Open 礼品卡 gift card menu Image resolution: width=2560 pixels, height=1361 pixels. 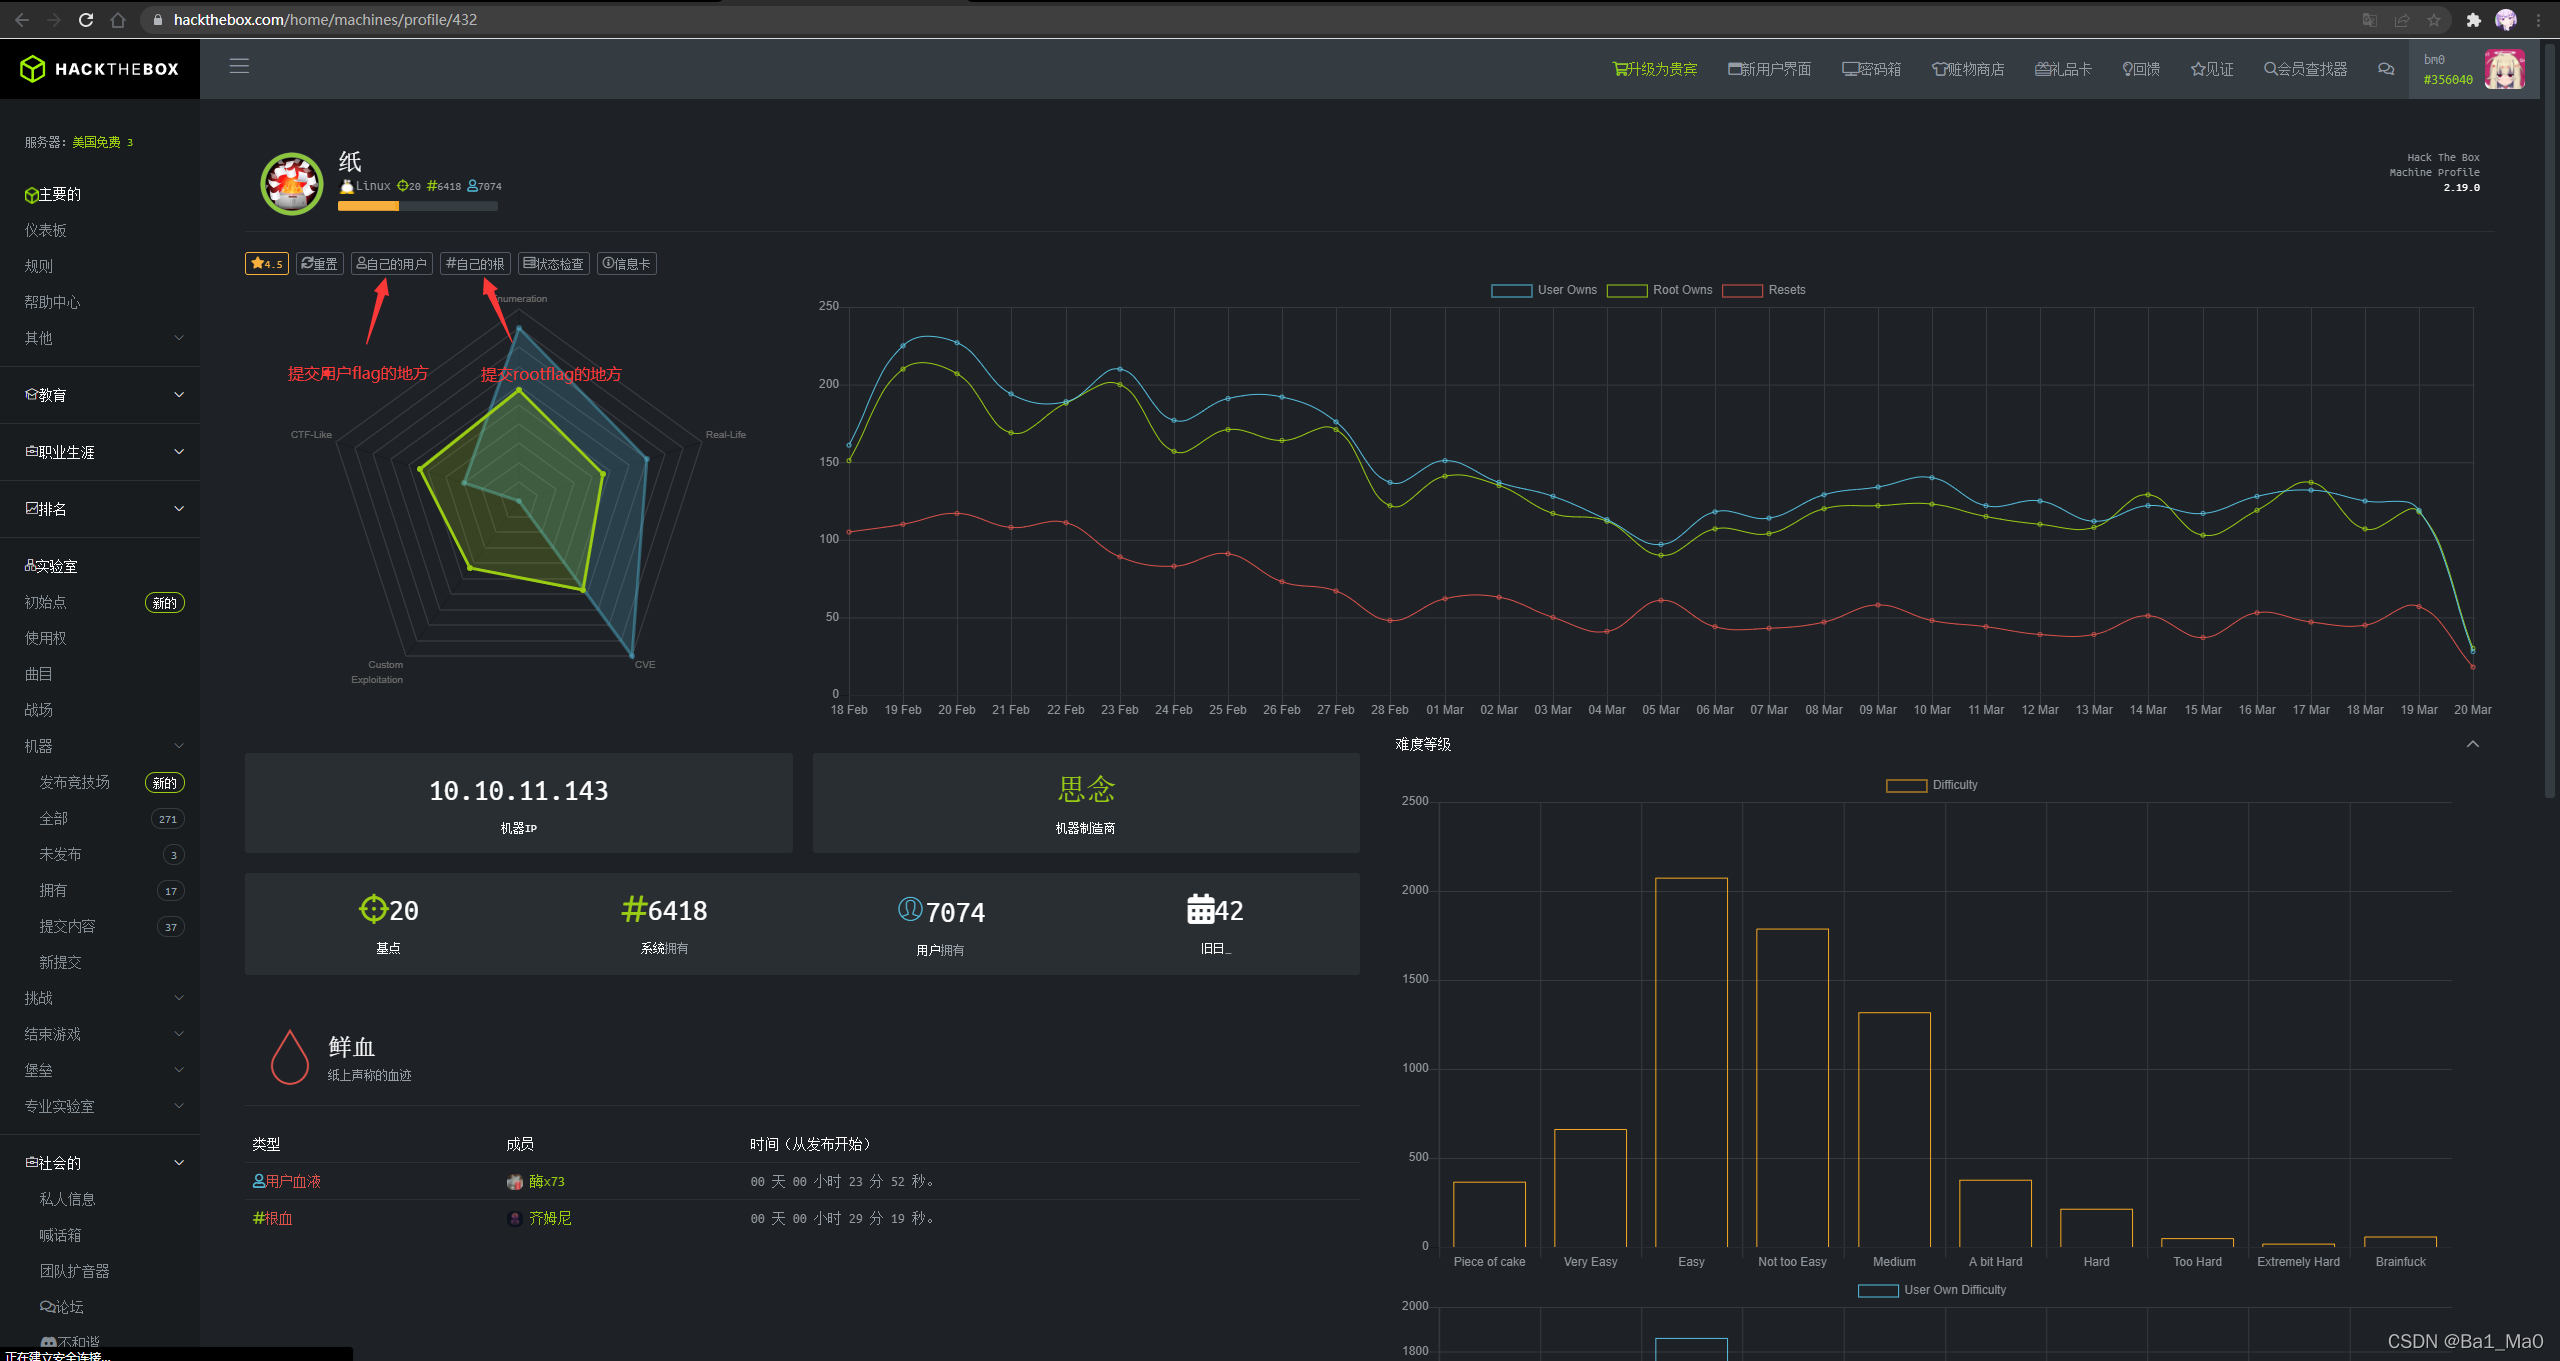click(x=2063, y=69)
